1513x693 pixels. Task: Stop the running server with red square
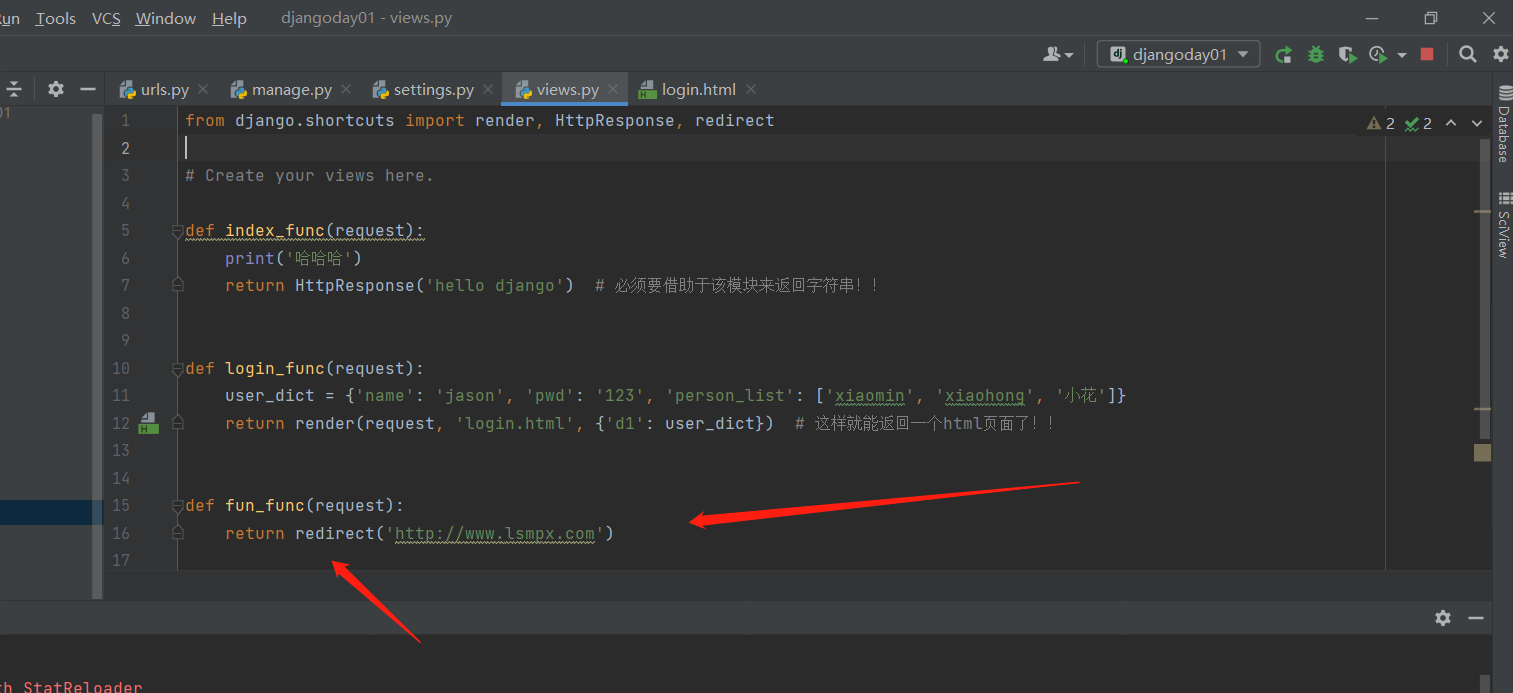click(1427, 54)
